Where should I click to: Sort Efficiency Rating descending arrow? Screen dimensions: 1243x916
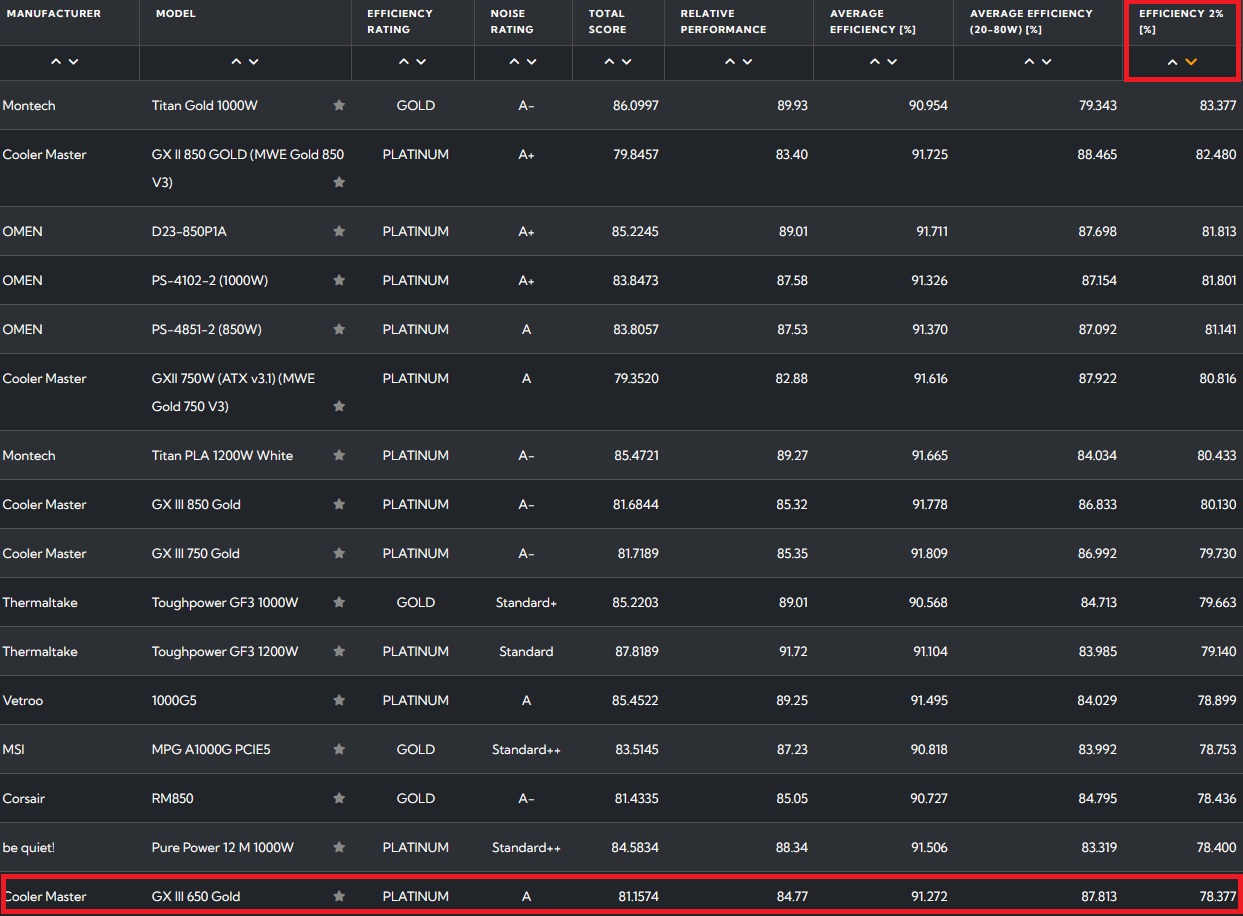coord(421,62)
